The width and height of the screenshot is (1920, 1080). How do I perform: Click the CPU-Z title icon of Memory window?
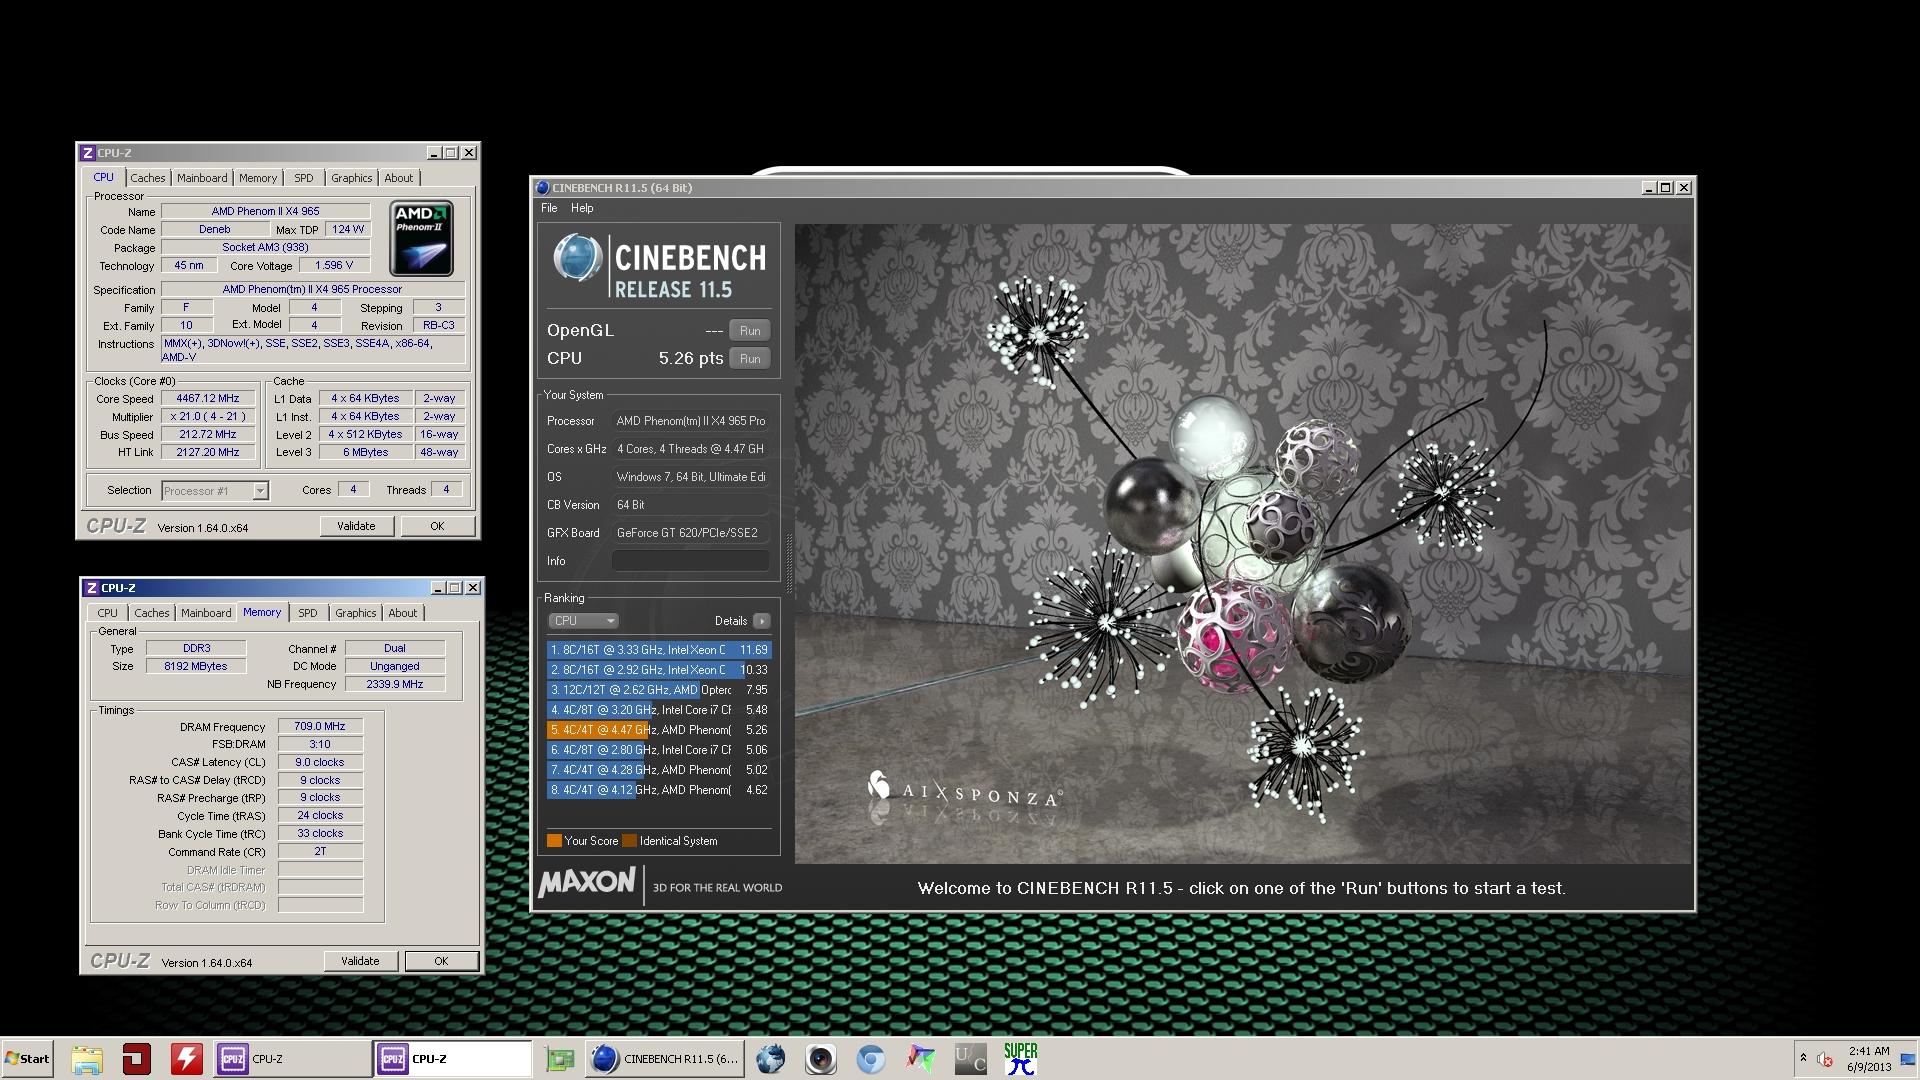point(92,588)
